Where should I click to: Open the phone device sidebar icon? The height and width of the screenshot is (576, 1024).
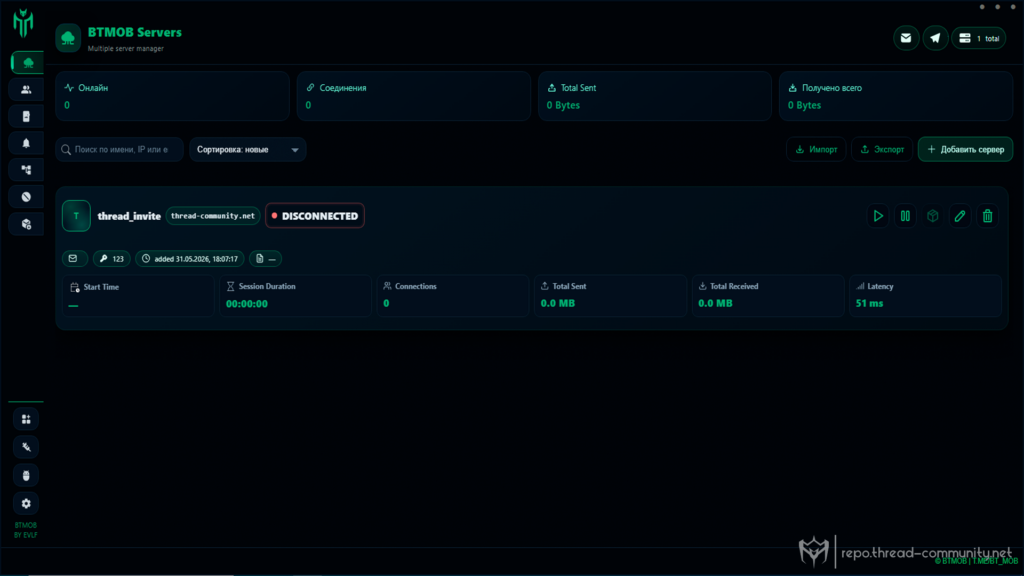[26, 116]
